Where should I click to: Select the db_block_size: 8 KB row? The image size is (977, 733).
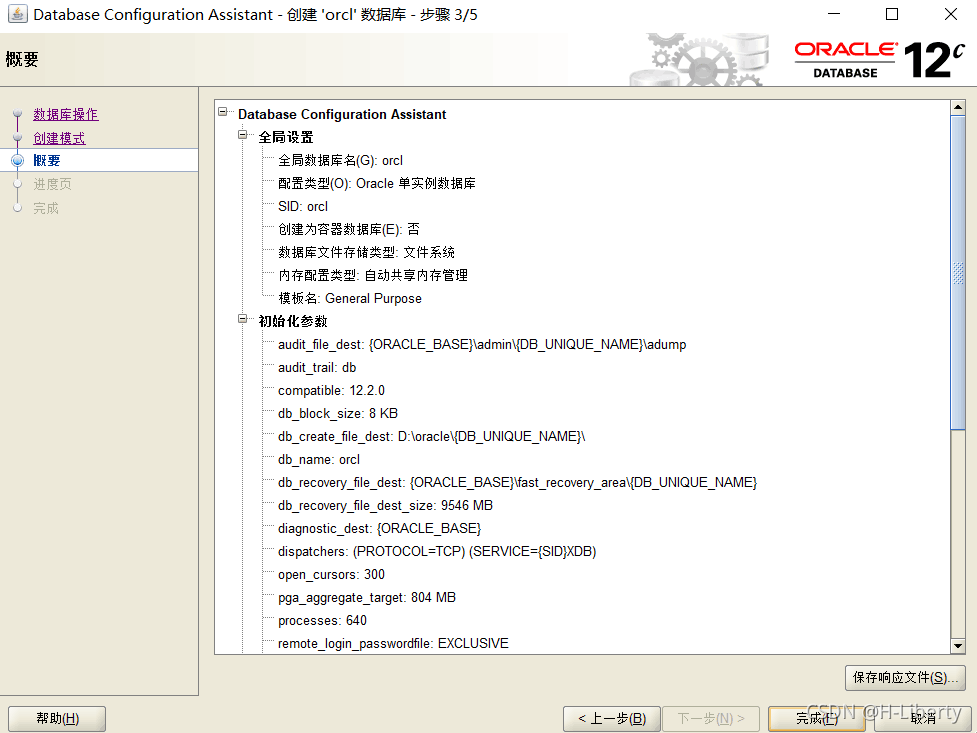tap(338, 414)
